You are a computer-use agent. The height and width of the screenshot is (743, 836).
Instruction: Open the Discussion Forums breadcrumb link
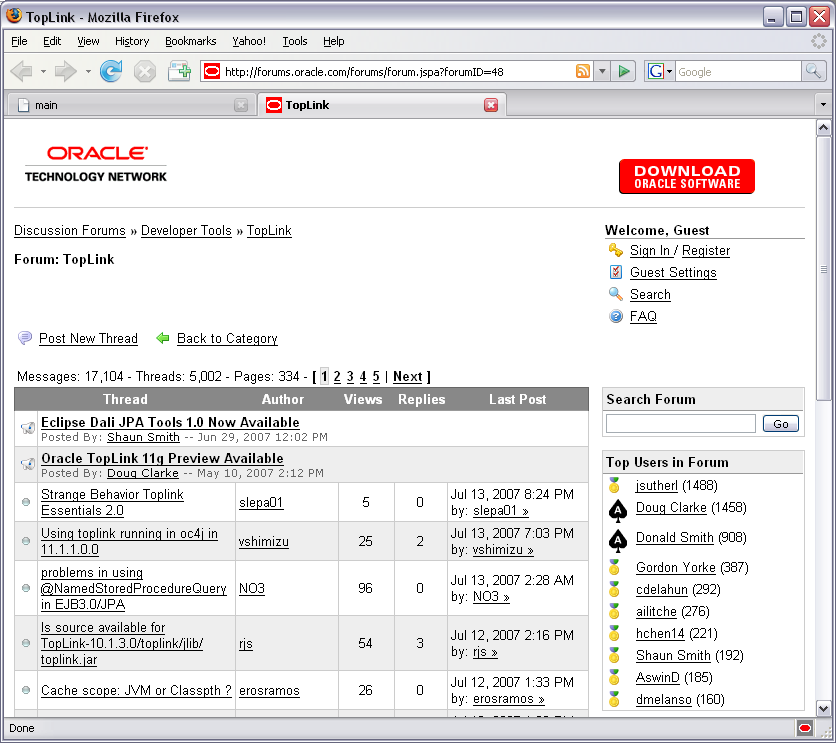click(70, 230)
